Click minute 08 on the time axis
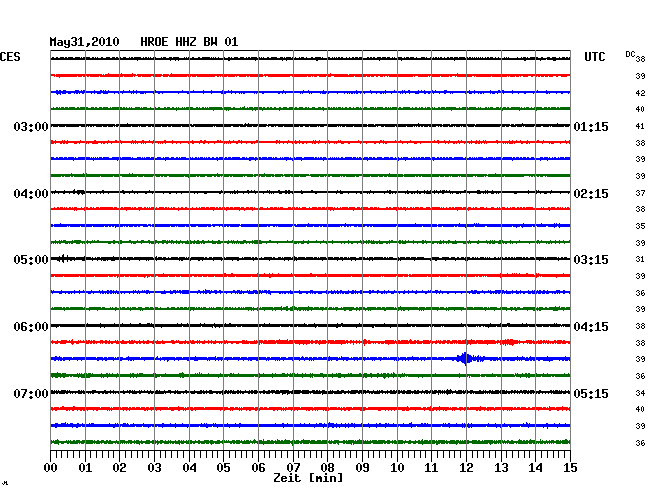Image resolution: width=650 pixels, height=494 pixels. pyautogui.click(x=327, y=468)
